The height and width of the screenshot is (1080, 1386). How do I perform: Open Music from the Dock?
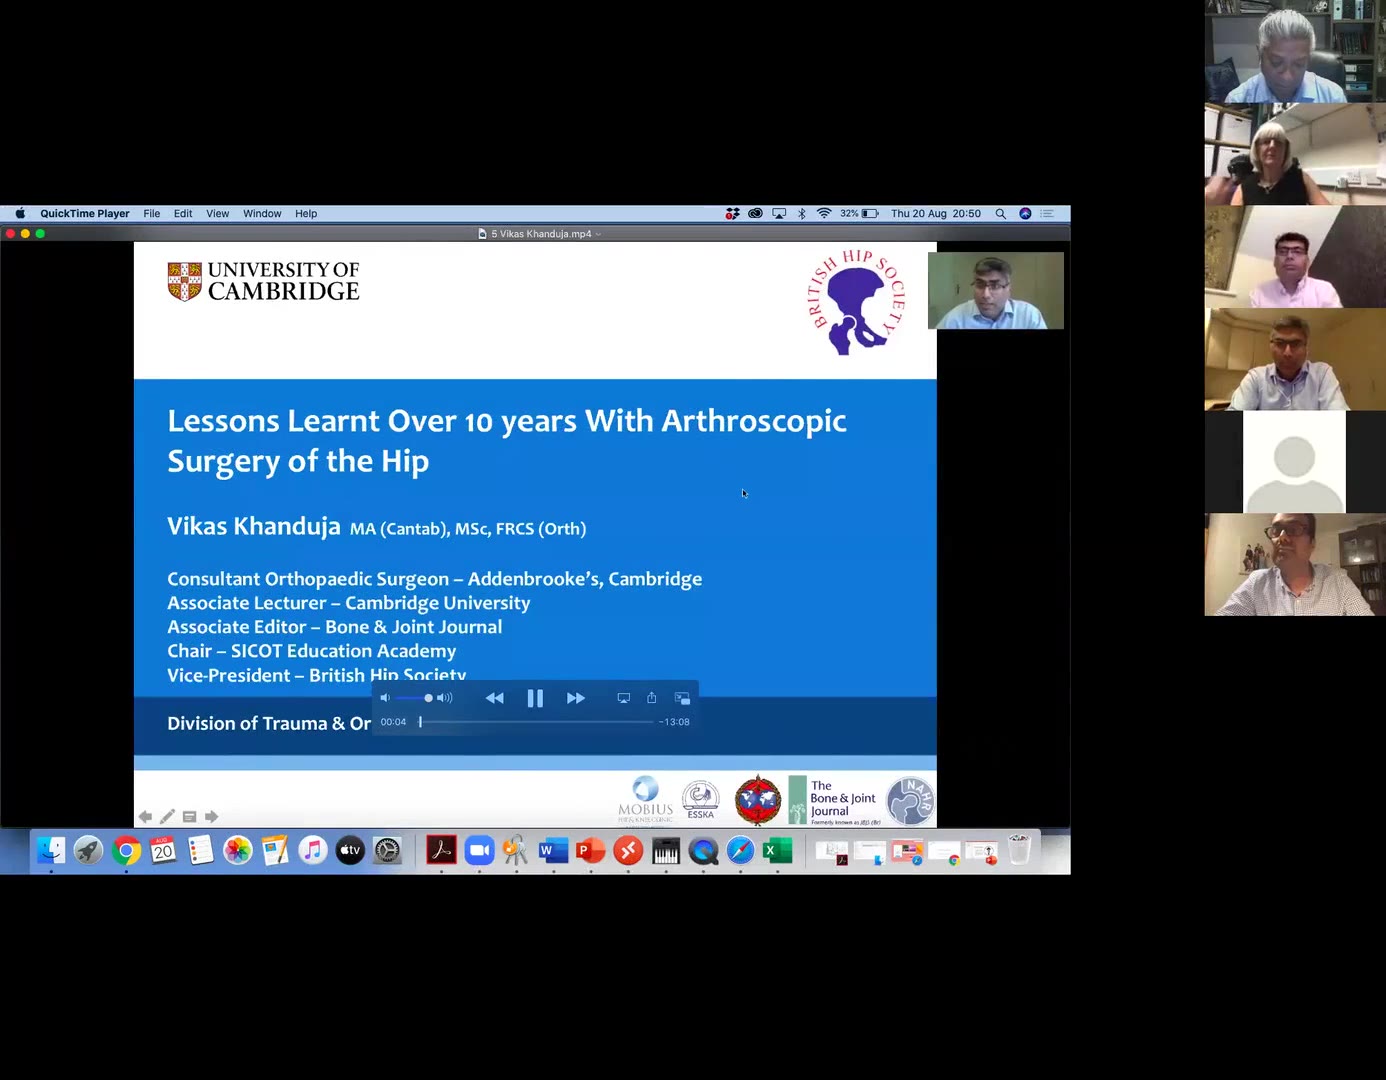[313, 850]
